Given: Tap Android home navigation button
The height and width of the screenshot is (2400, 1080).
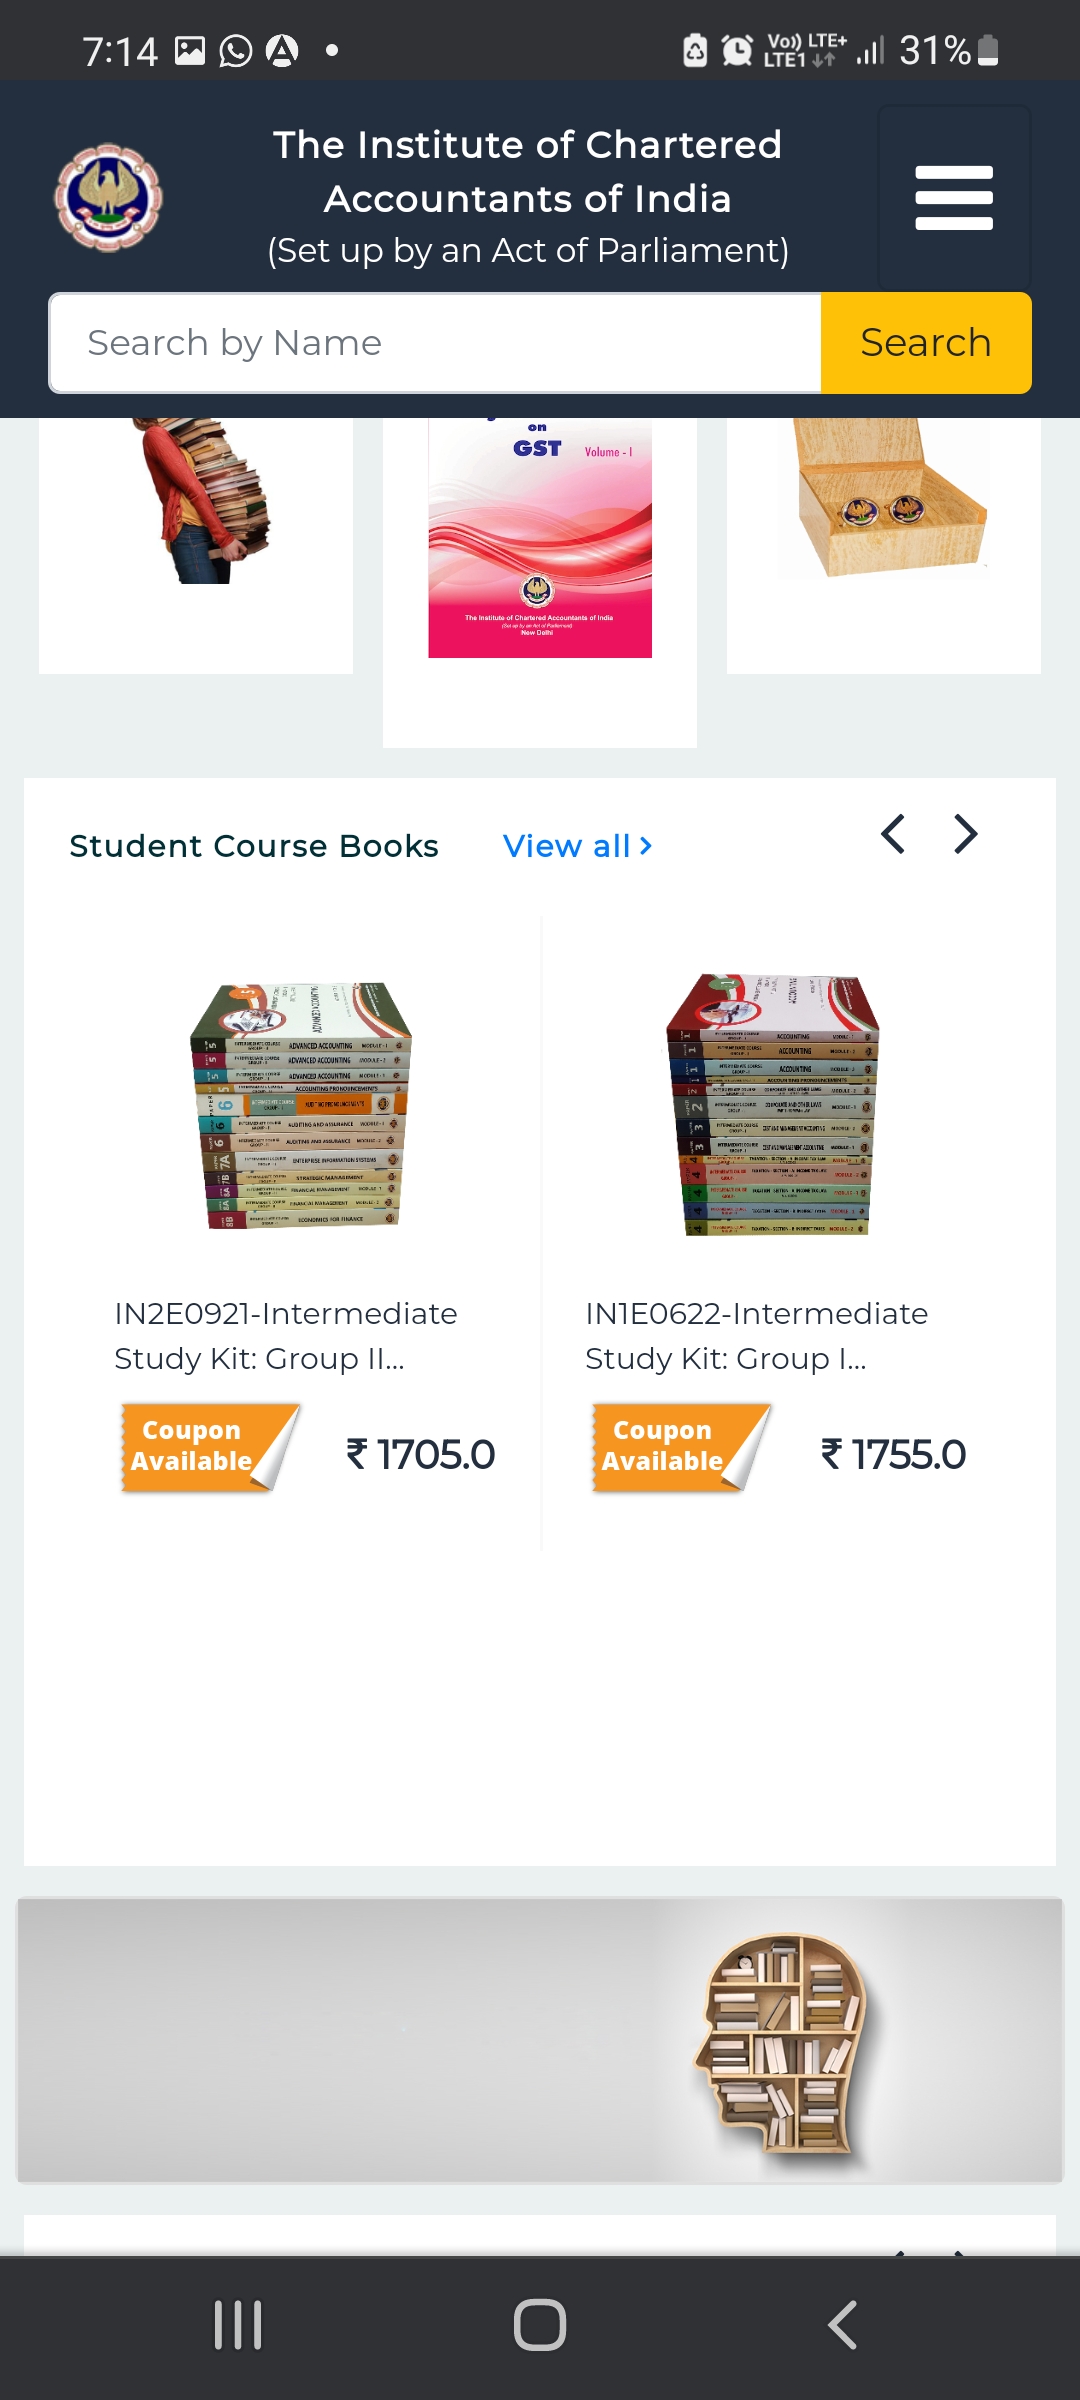Looking at the screenshot, I should tap(540, 2324).
